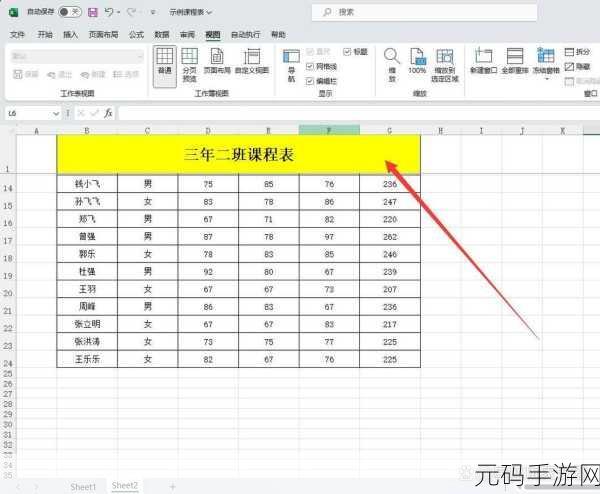The width and height of the screenshot is (600, 494).
Task: Uncheck the 标题 headings checkbox
Action: 347,52
